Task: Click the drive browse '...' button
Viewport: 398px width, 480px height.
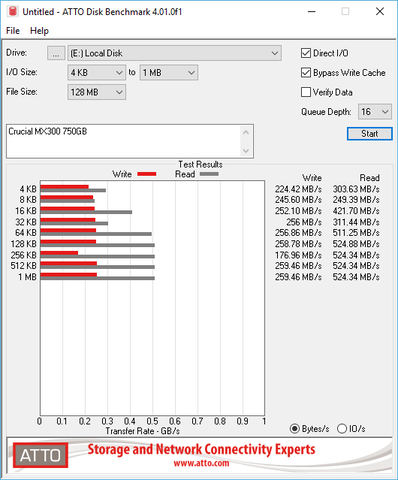Action: pyautogui.click(x=56, y=53)
